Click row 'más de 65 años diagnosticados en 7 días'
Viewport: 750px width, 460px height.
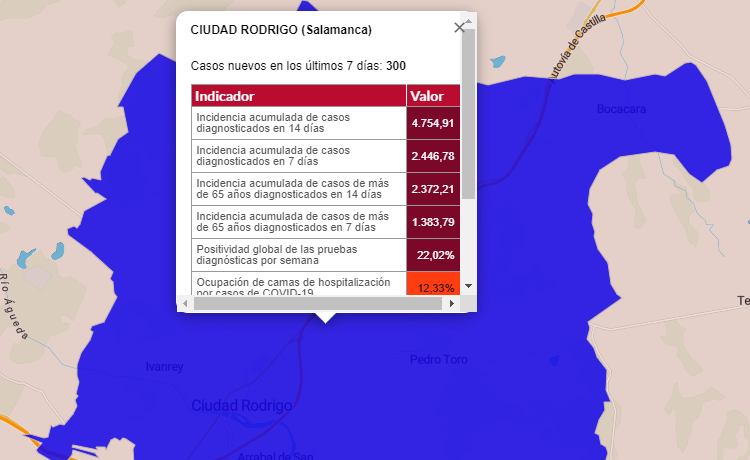(299, 222)
